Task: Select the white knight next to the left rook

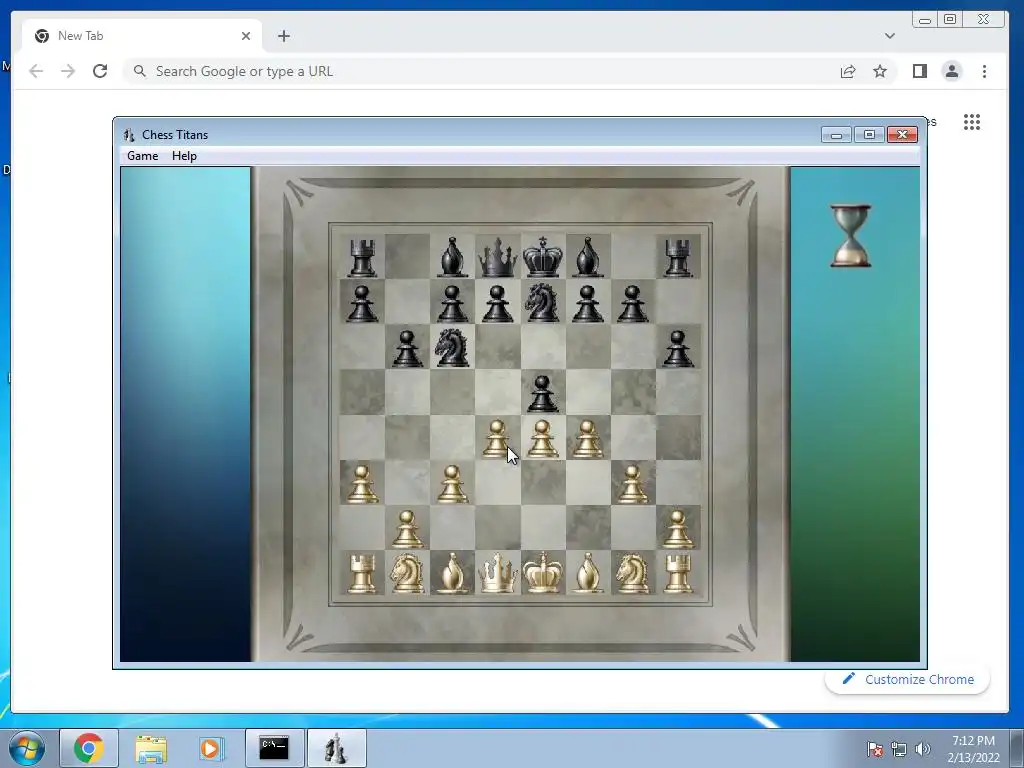Action: (407, 573)
